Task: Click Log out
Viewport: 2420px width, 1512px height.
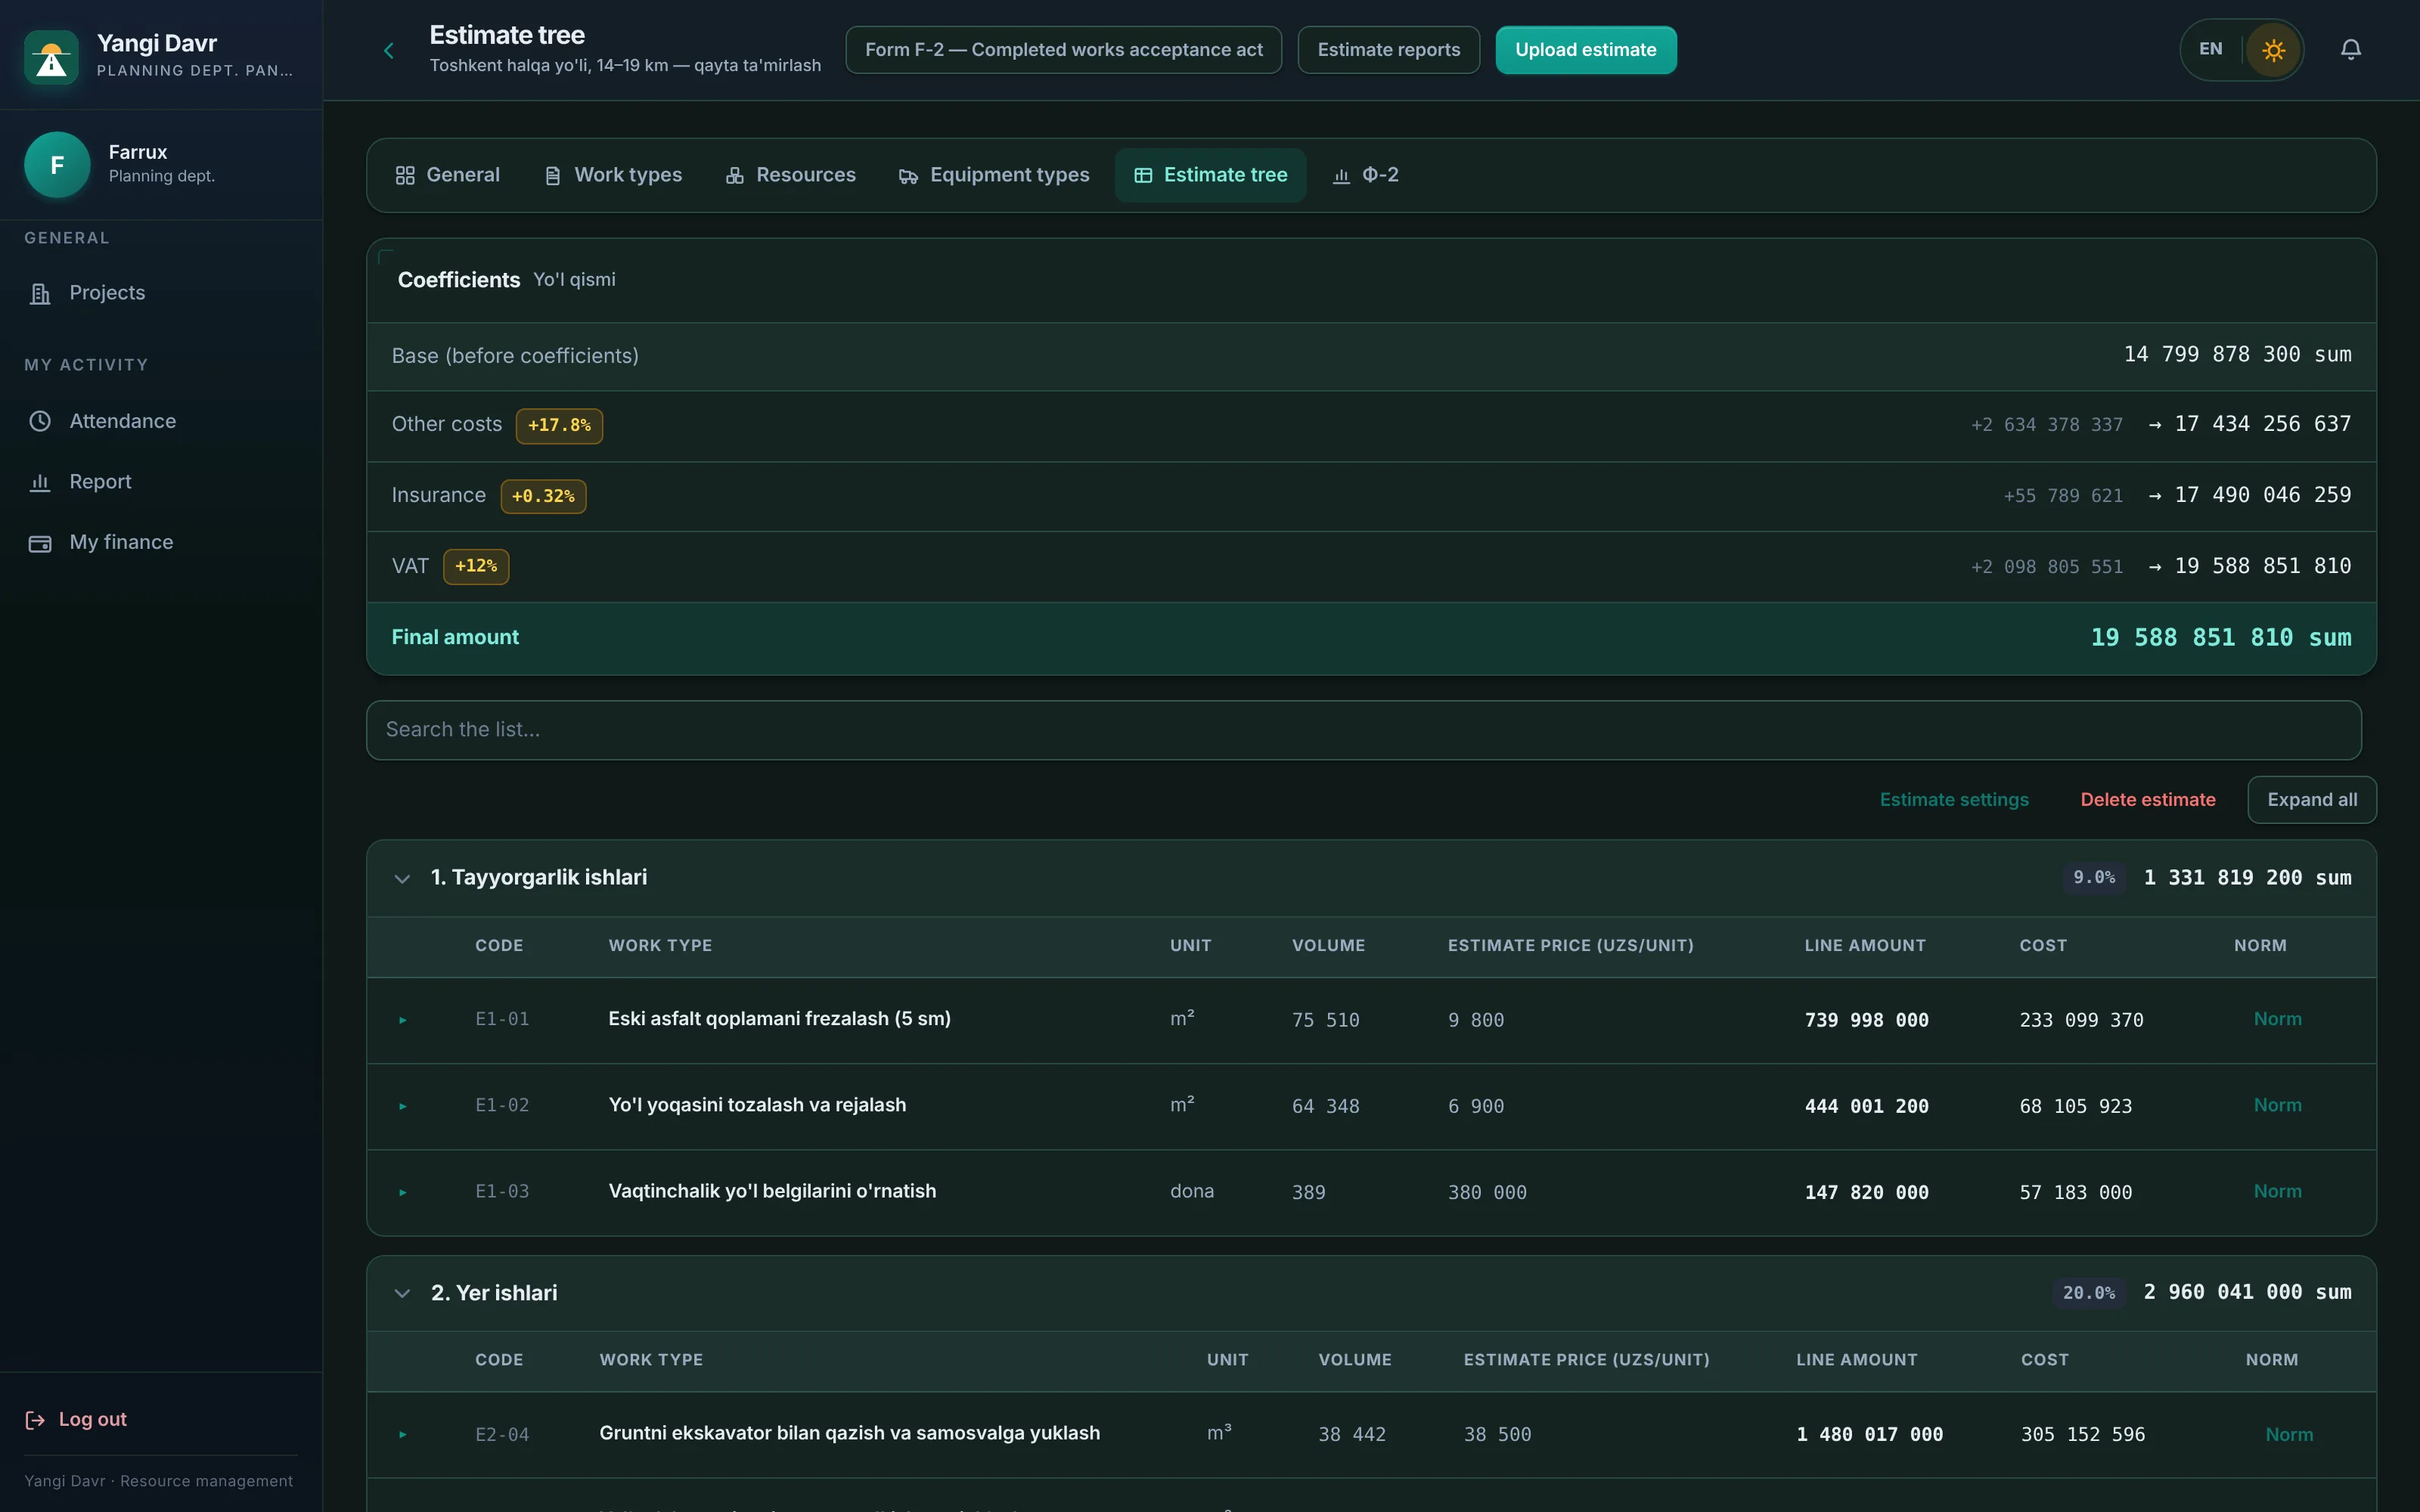Action: pyautogui.click(x=76, y=1419)
